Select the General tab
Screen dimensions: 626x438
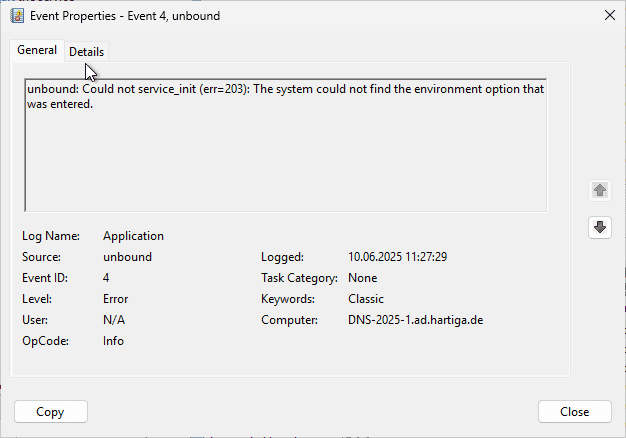[x=37, y=50]
